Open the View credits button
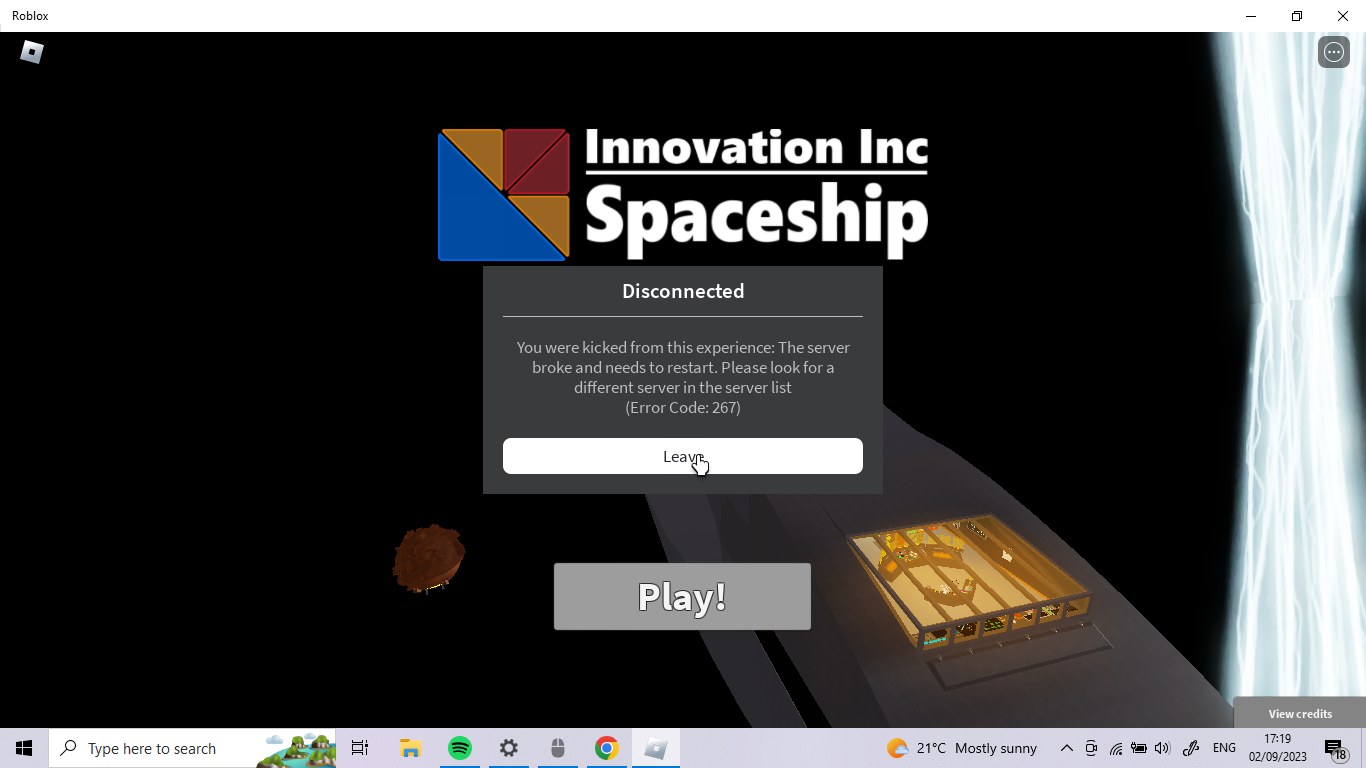Viewport: 1366px width, 768px height. 1300,714
